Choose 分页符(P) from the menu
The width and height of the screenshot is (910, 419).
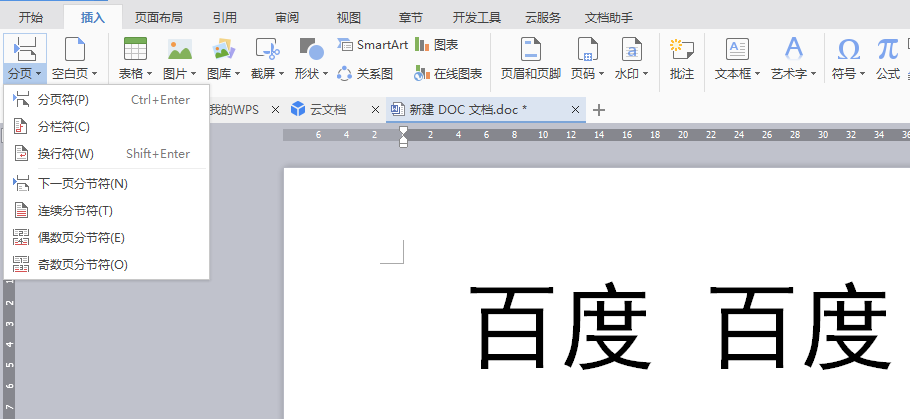pos(106,100)
